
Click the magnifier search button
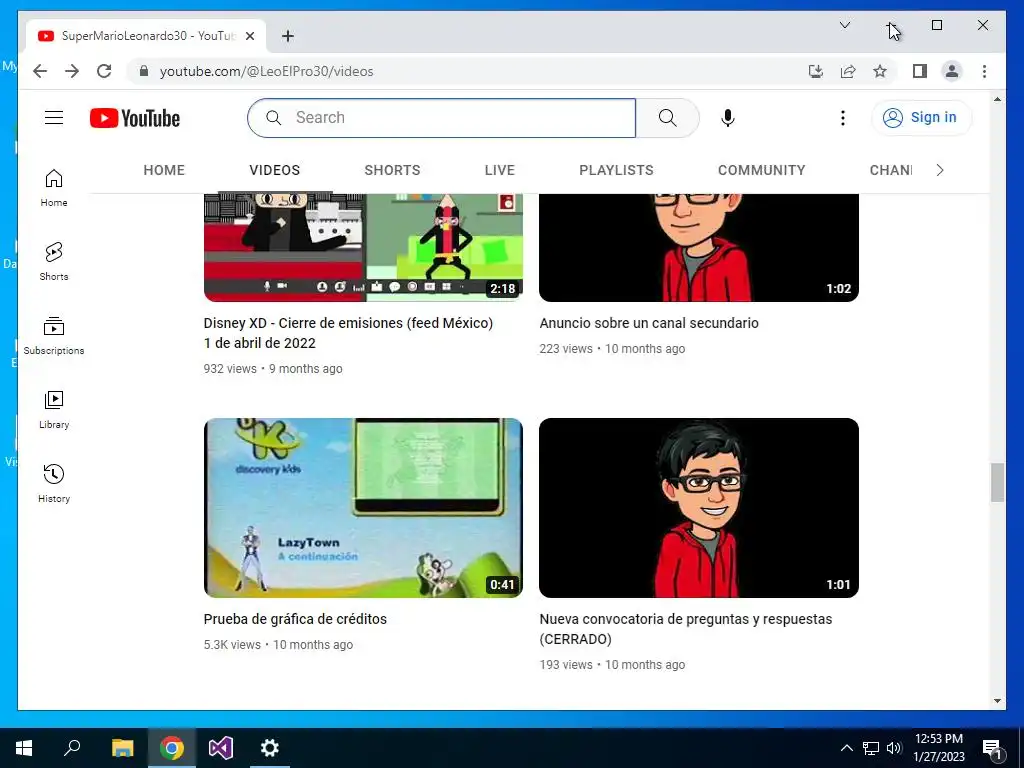click(667, 118)
